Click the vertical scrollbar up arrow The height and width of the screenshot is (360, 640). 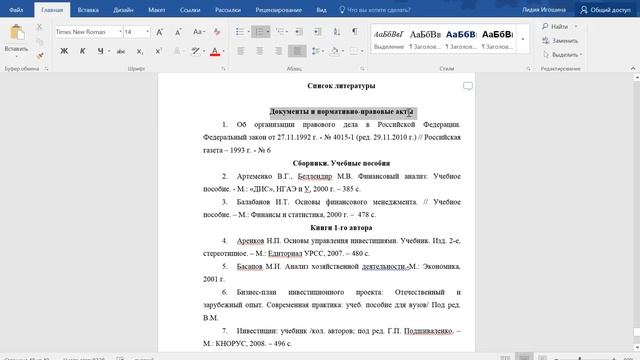pyautogui.click(x=636, y=78)
